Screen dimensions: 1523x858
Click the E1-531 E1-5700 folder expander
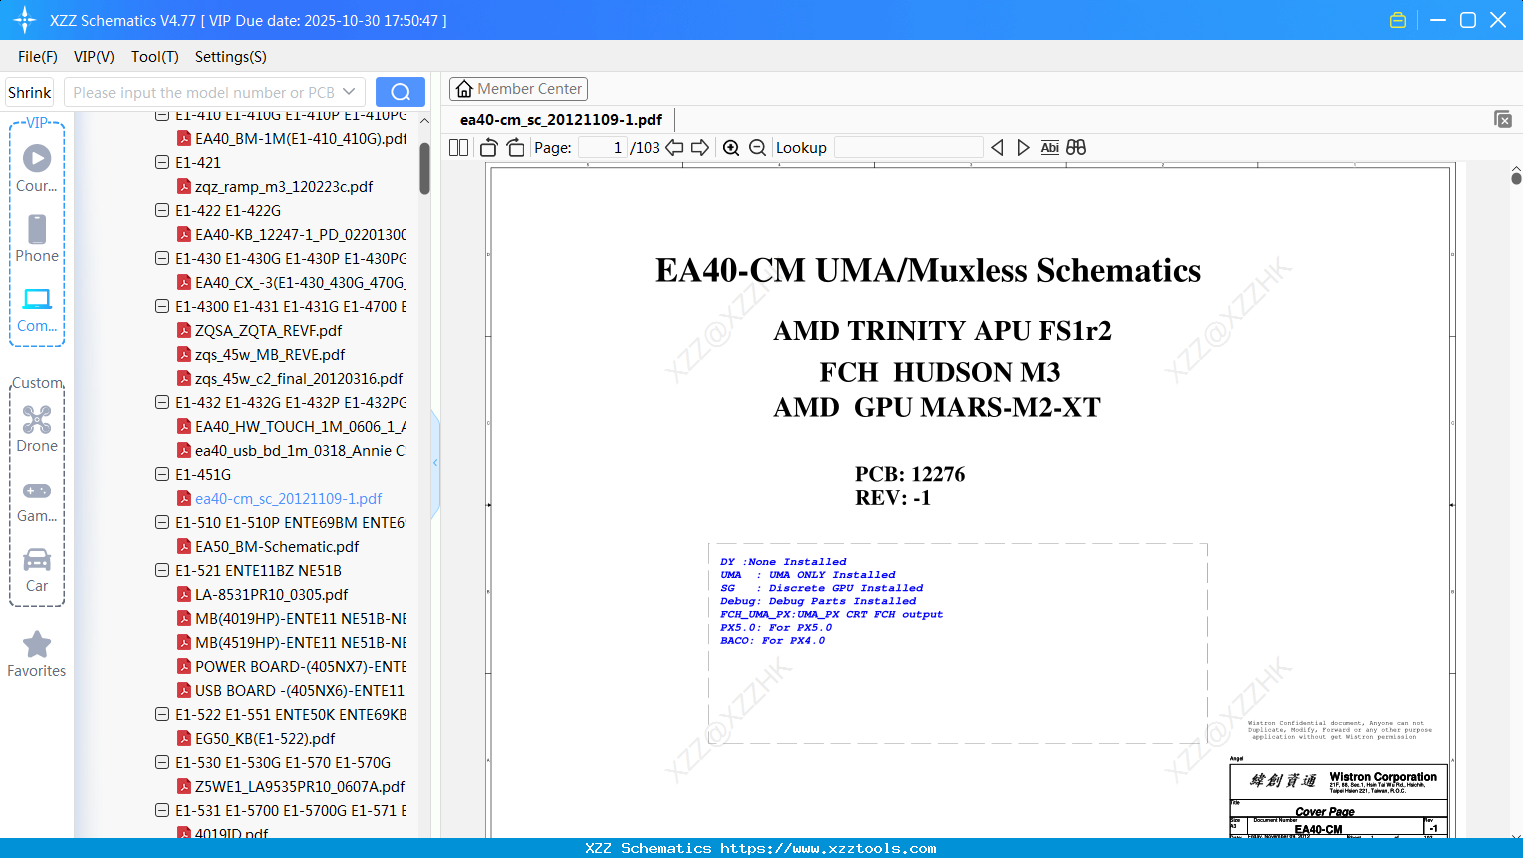(162, 810)
